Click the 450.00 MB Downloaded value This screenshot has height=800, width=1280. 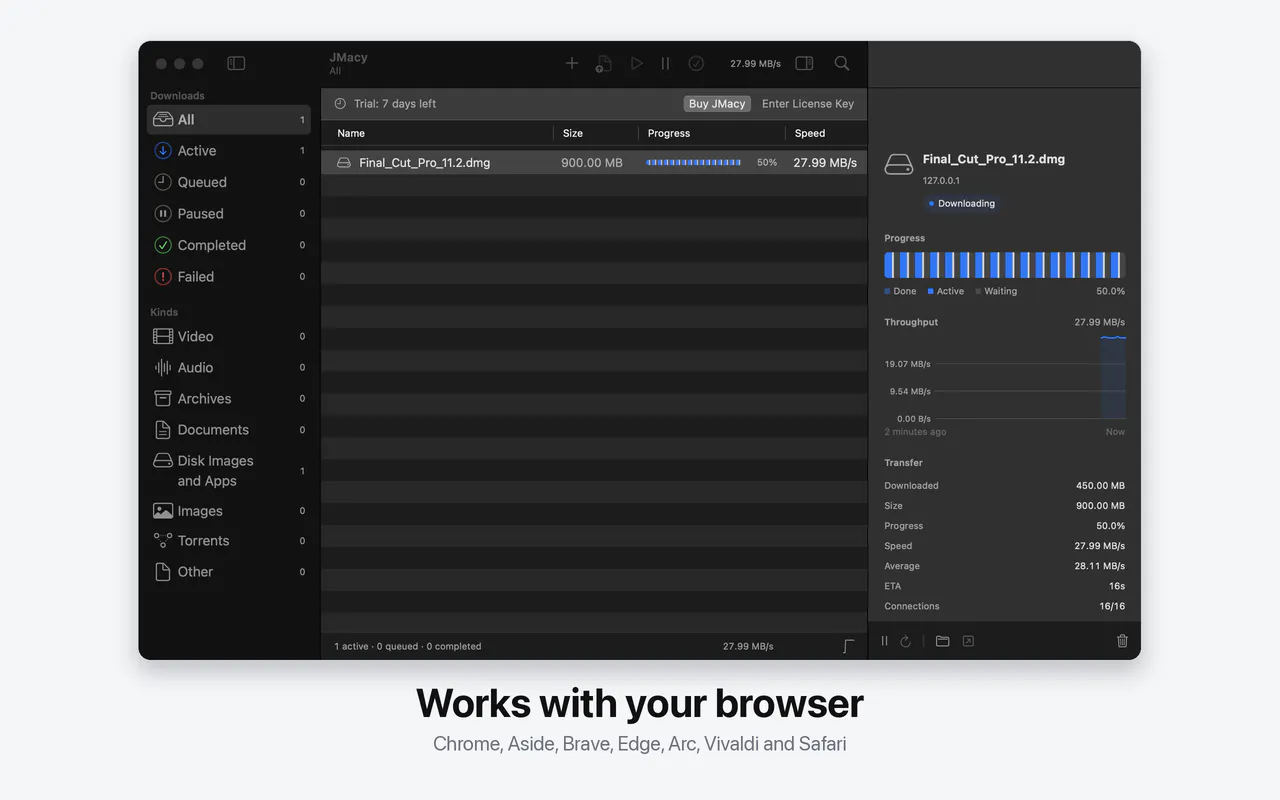tap(1100, 486)
